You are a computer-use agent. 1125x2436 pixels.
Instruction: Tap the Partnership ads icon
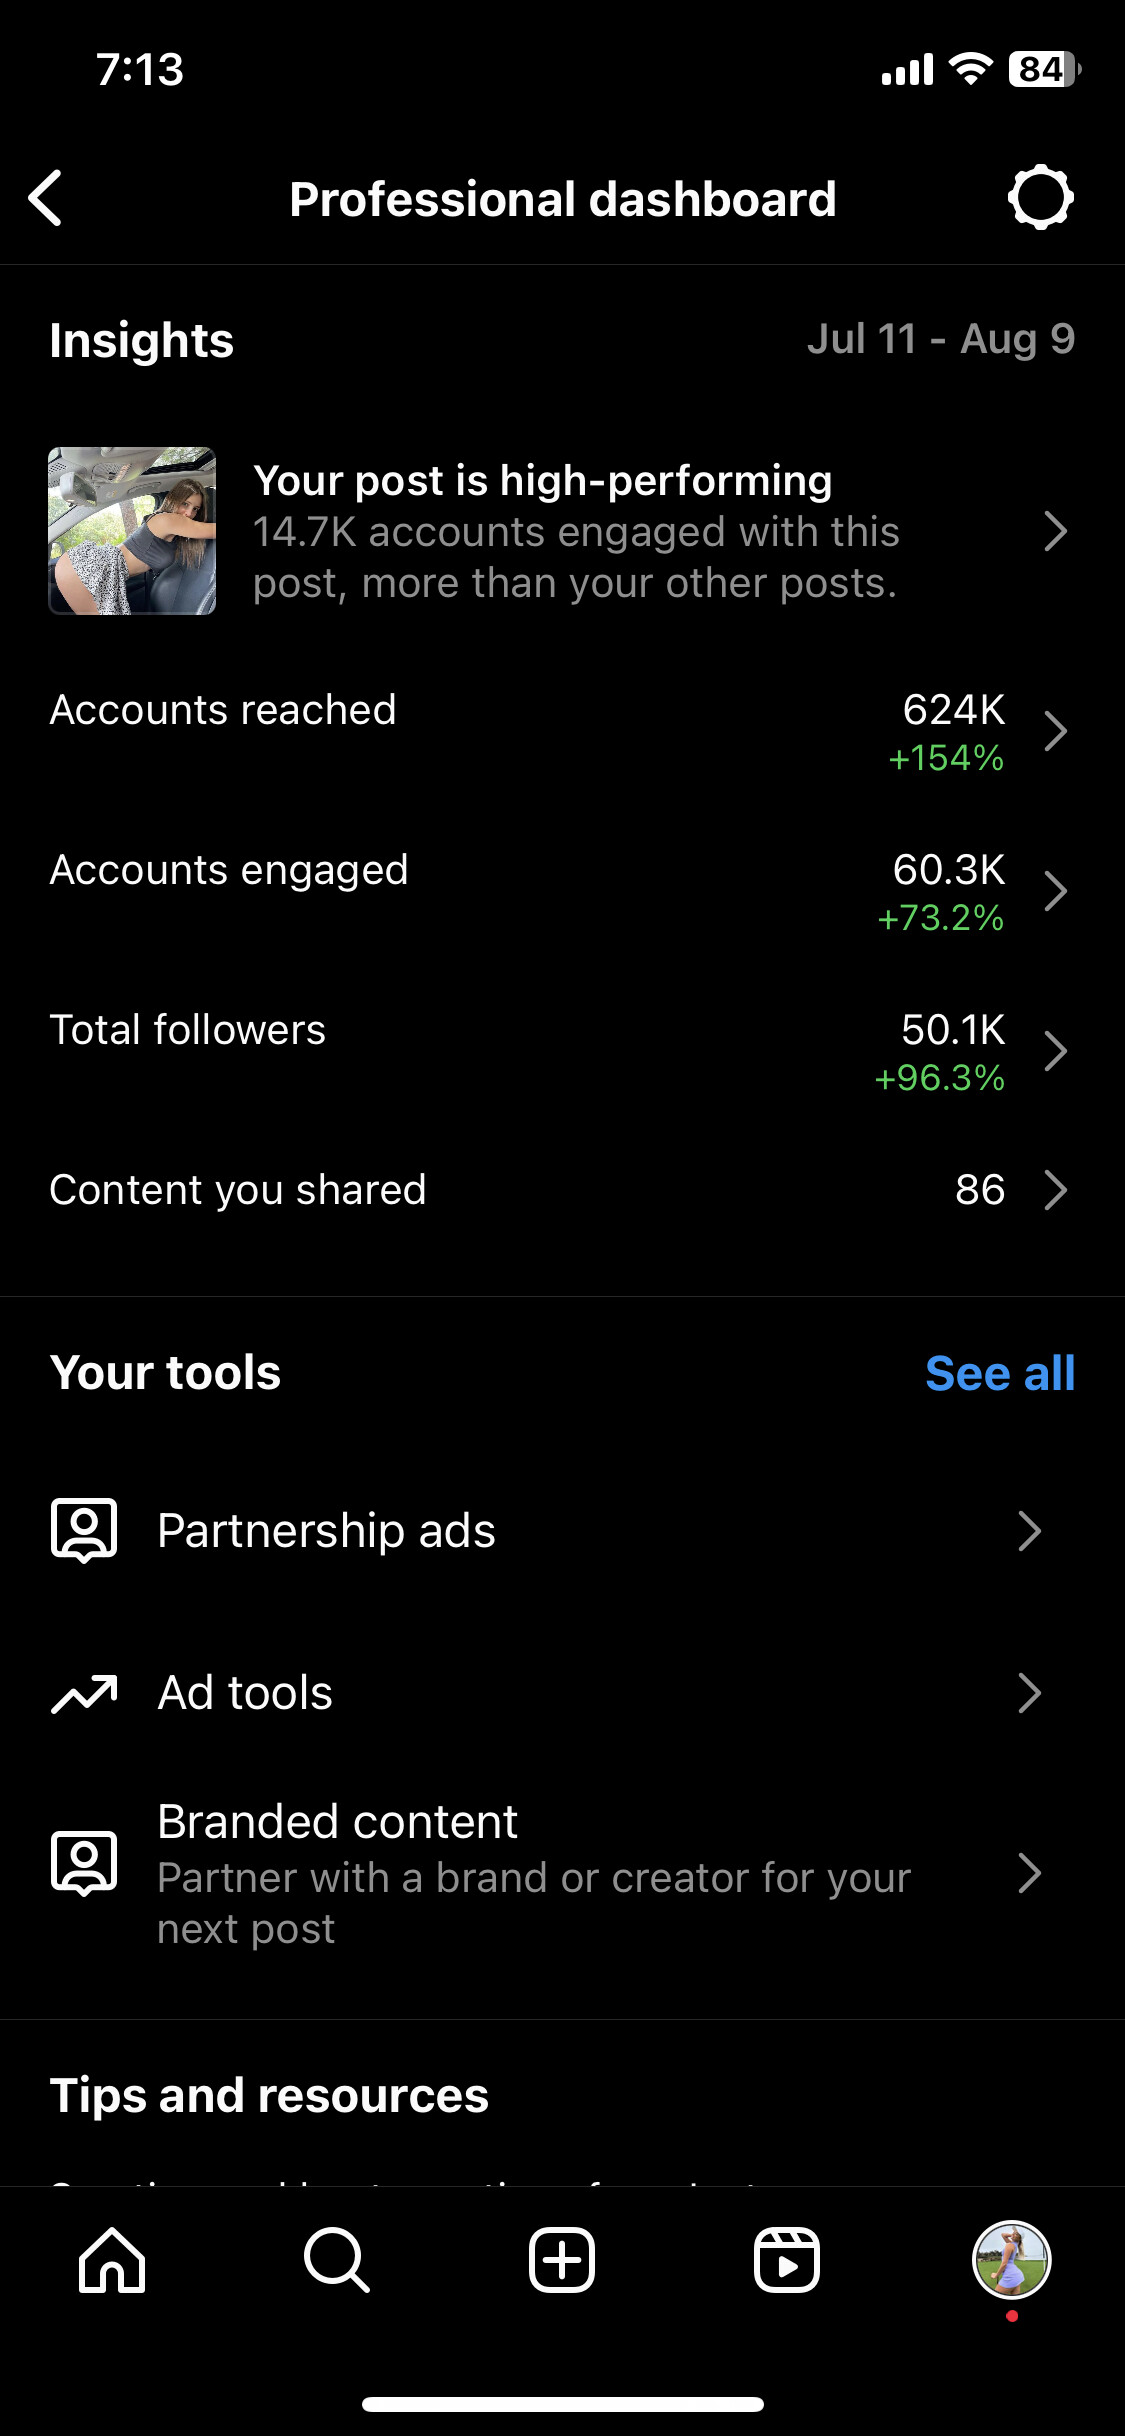pyautogui.click(x=84, y=1530)
